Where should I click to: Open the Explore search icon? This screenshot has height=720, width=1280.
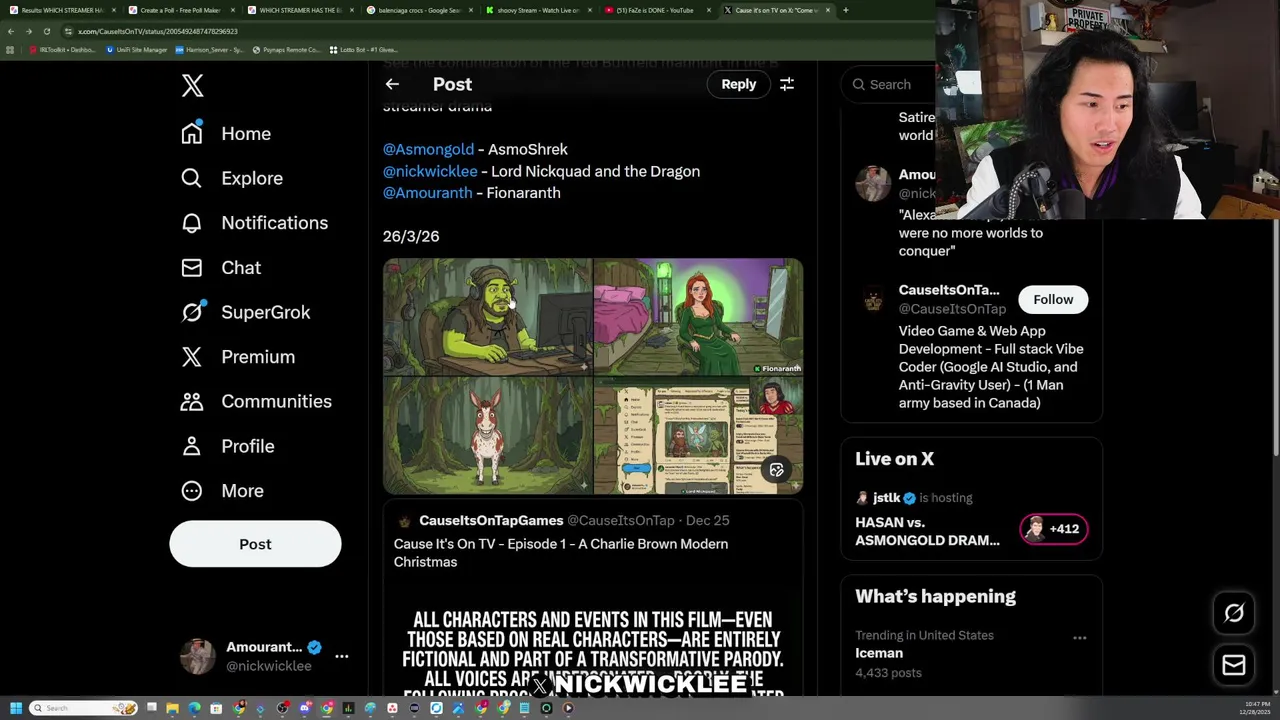click(x=191, y=178)
